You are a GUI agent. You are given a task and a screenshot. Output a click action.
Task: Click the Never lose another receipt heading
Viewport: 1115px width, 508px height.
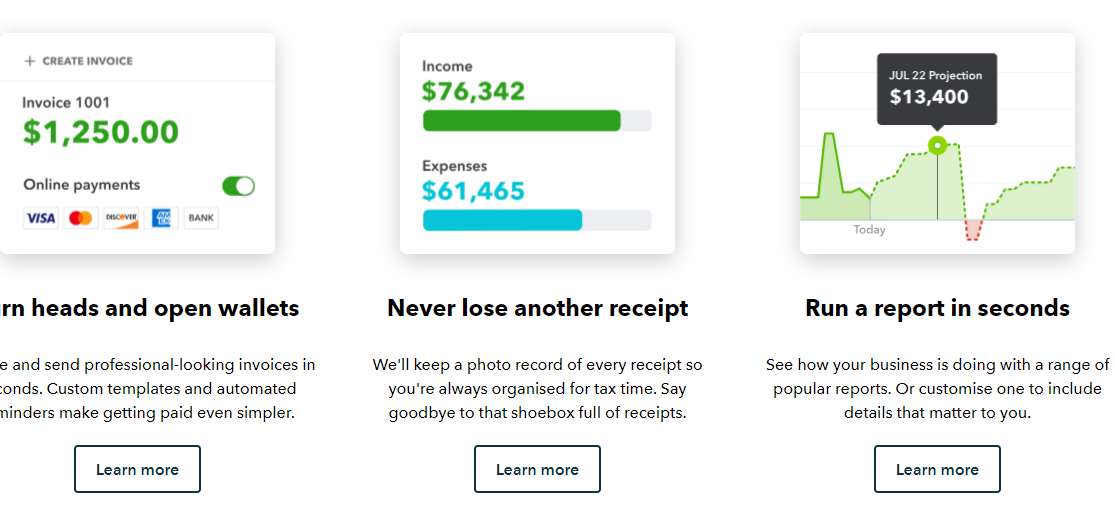(x=538, y=308)
